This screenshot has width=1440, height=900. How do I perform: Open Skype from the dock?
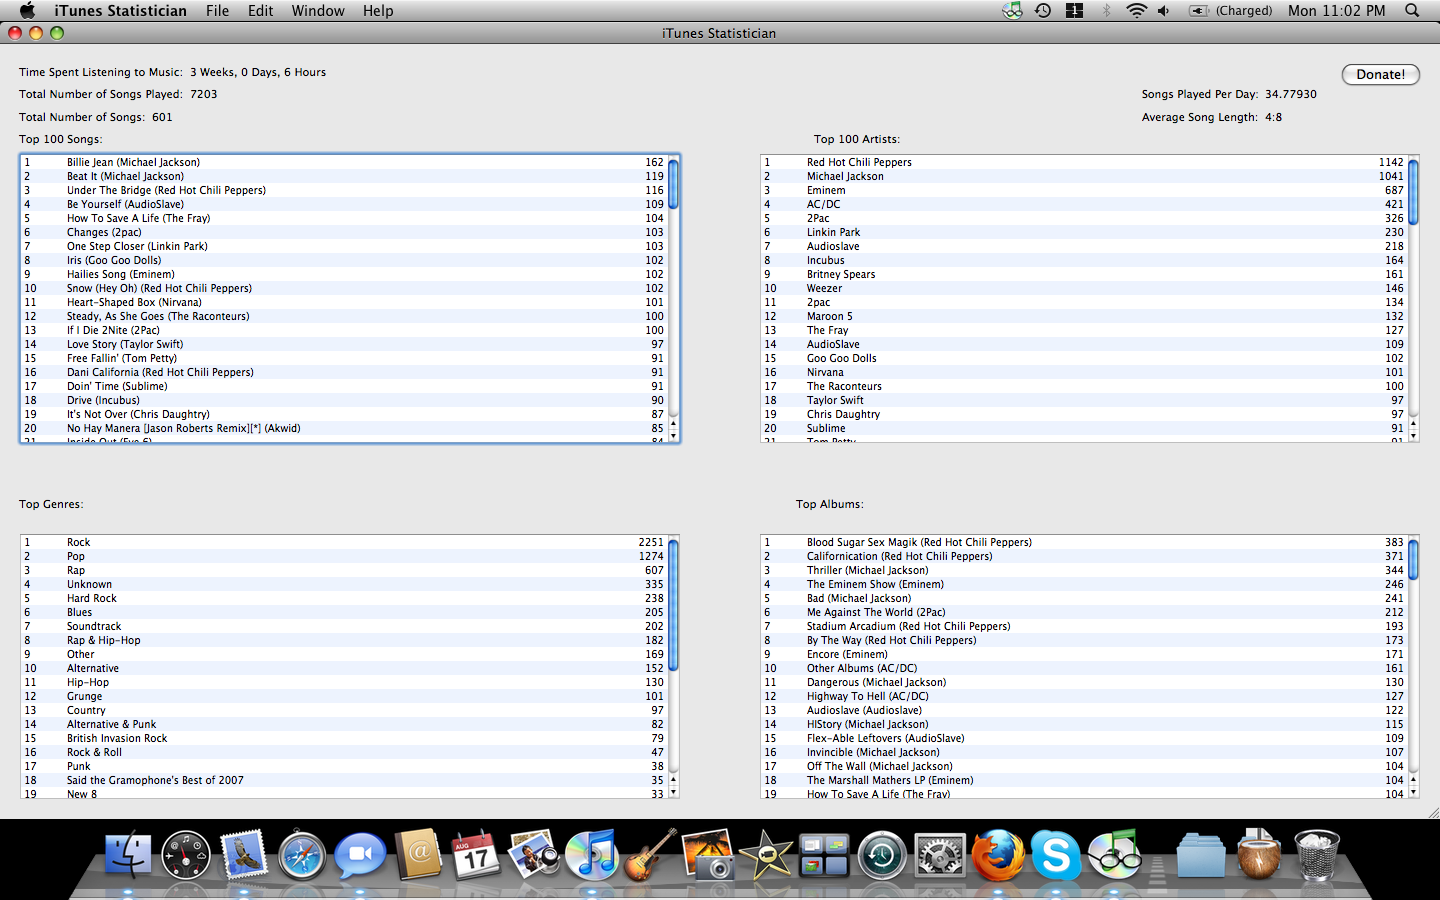[x=1056, y=856]
